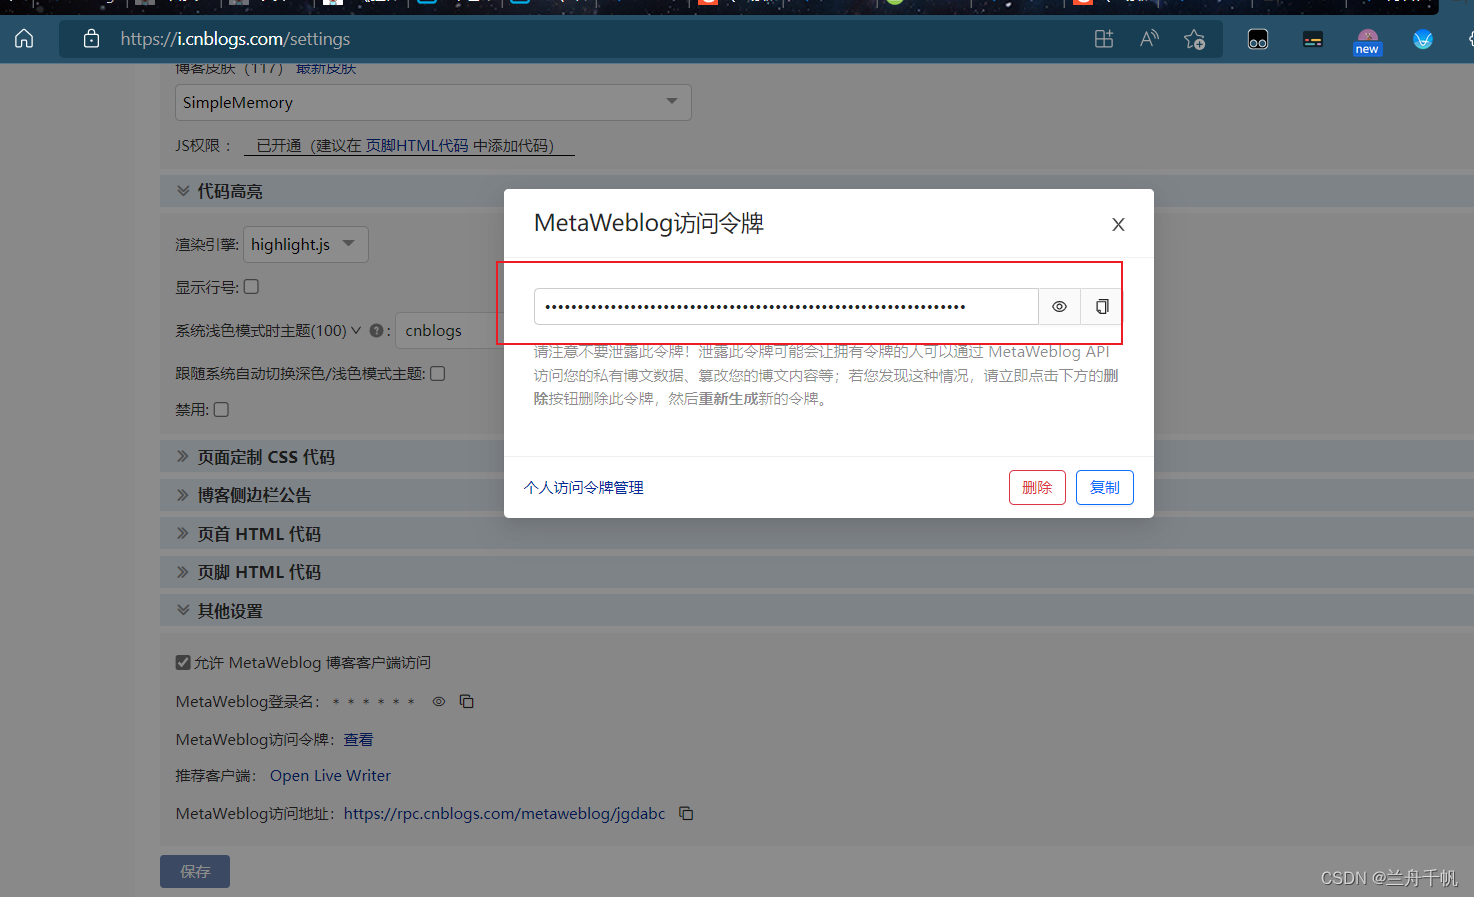
Task: Close the MetaWeblog token dialog
Action: pos(1118,225)
